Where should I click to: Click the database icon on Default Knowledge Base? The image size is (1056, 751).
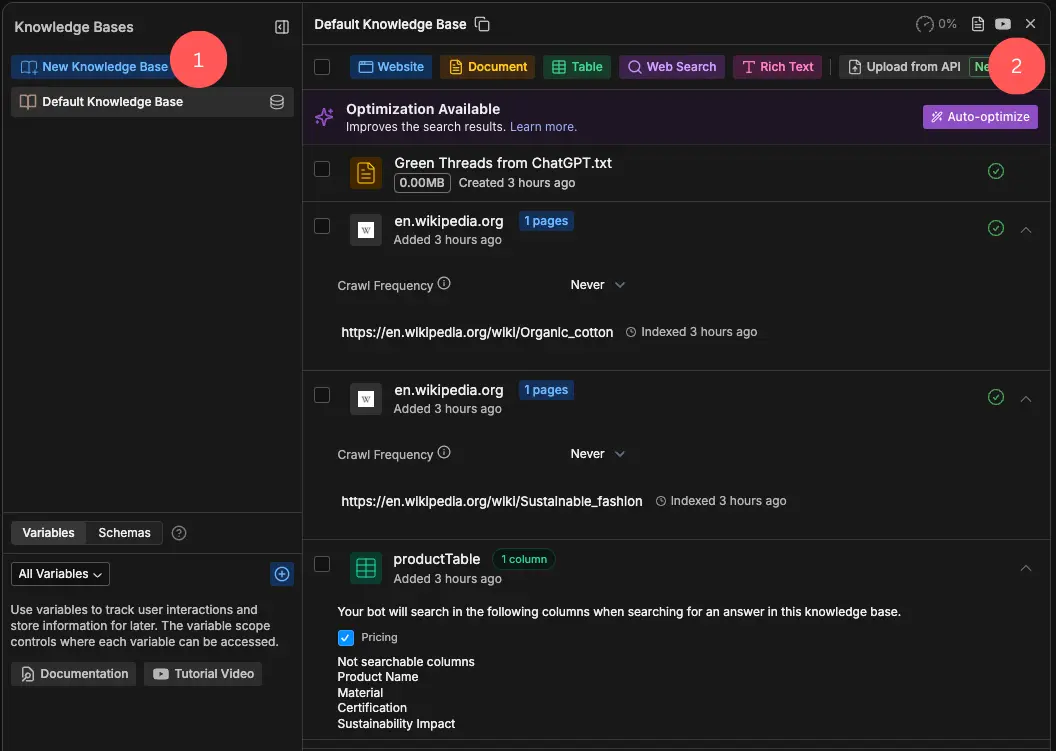tap(277, 101)
